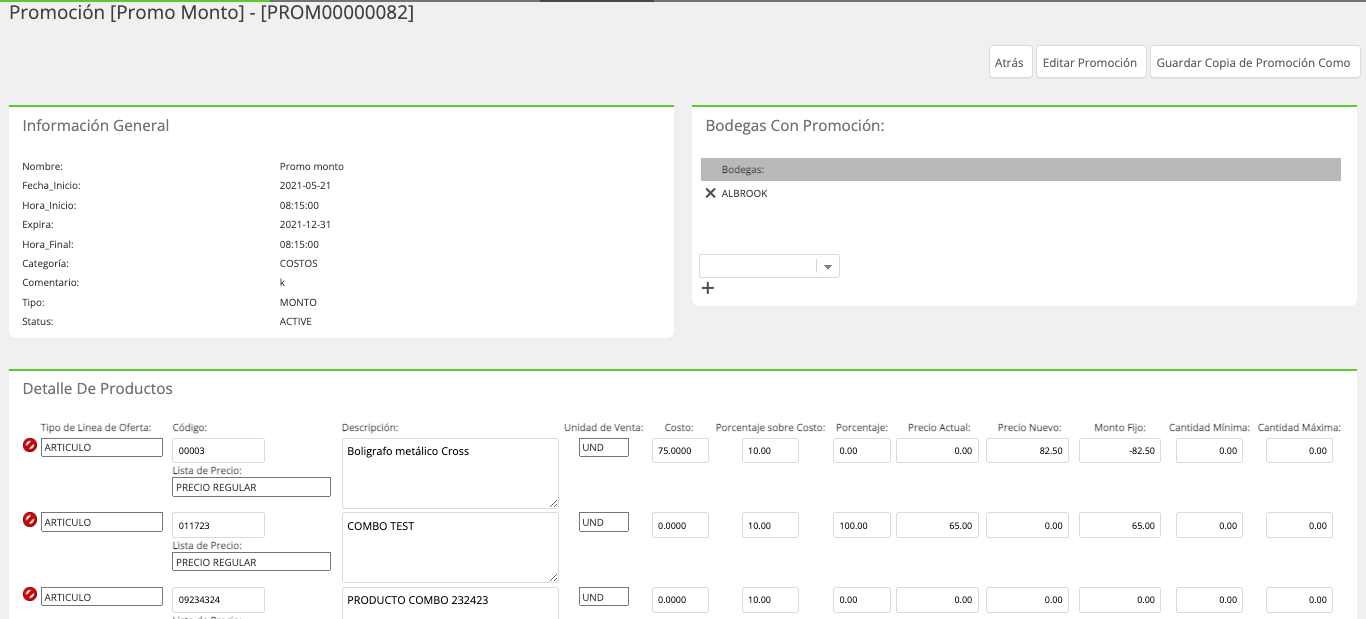This screenshot has width=1366, height=619.
Task: Remove the ALBROOK warehouse with X icon
Action: [x=710, y=193]
